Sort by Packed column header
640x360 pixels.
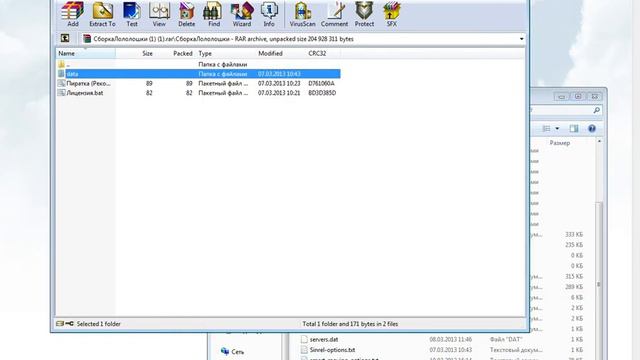(182, 53)
